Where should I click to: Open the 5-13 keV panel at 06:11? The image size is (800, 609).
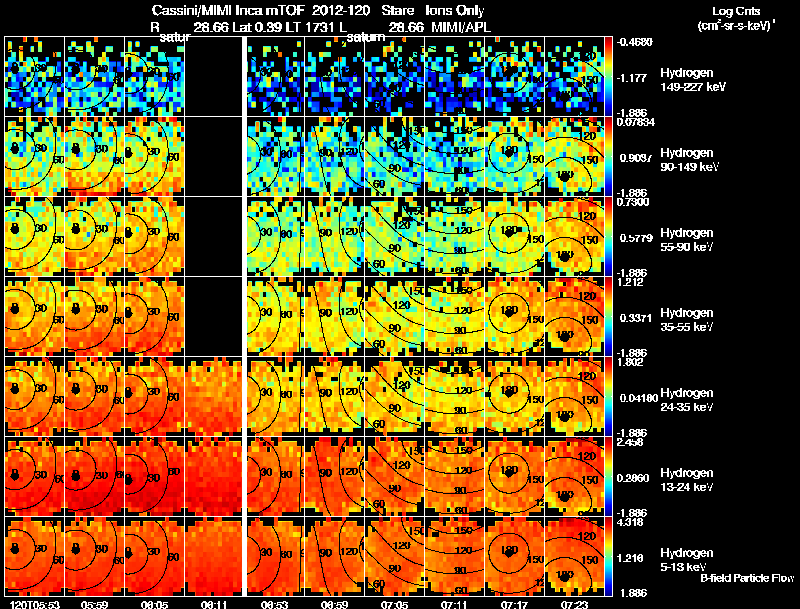[x=214, y=556]
